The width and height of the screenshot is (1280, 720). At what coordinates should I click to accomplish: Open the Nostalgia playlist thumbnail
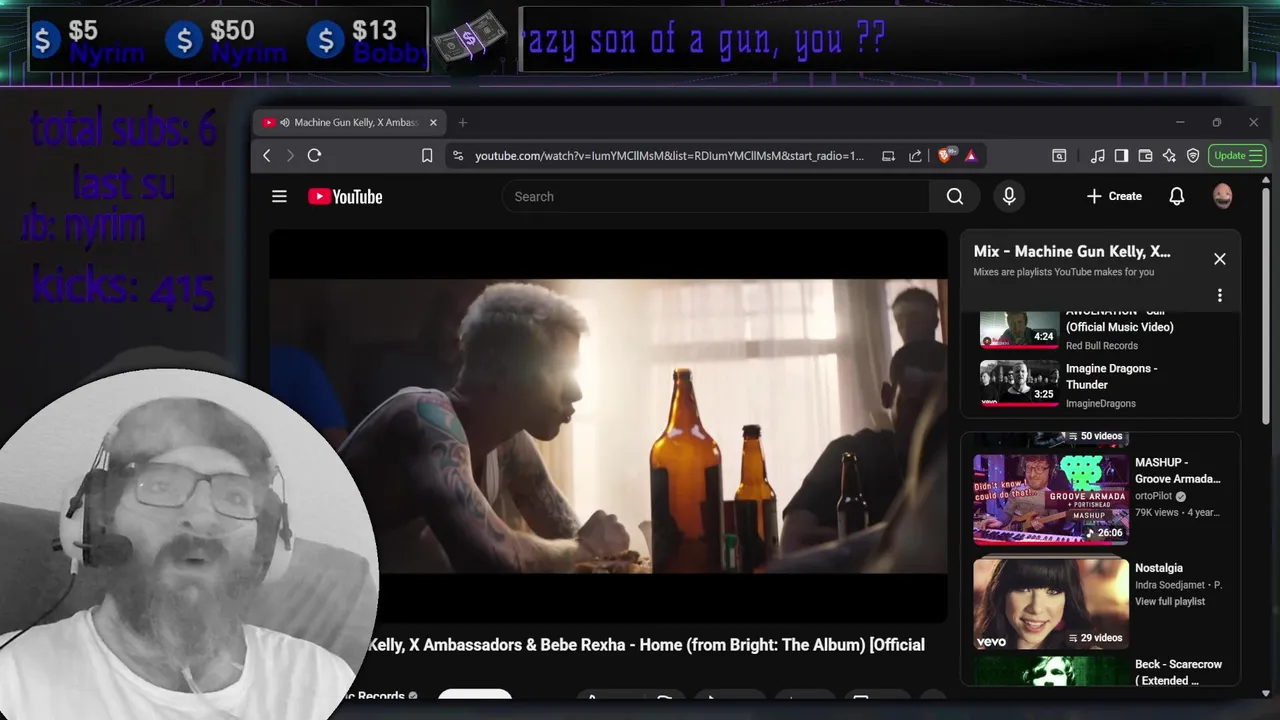coord(1051,604)
